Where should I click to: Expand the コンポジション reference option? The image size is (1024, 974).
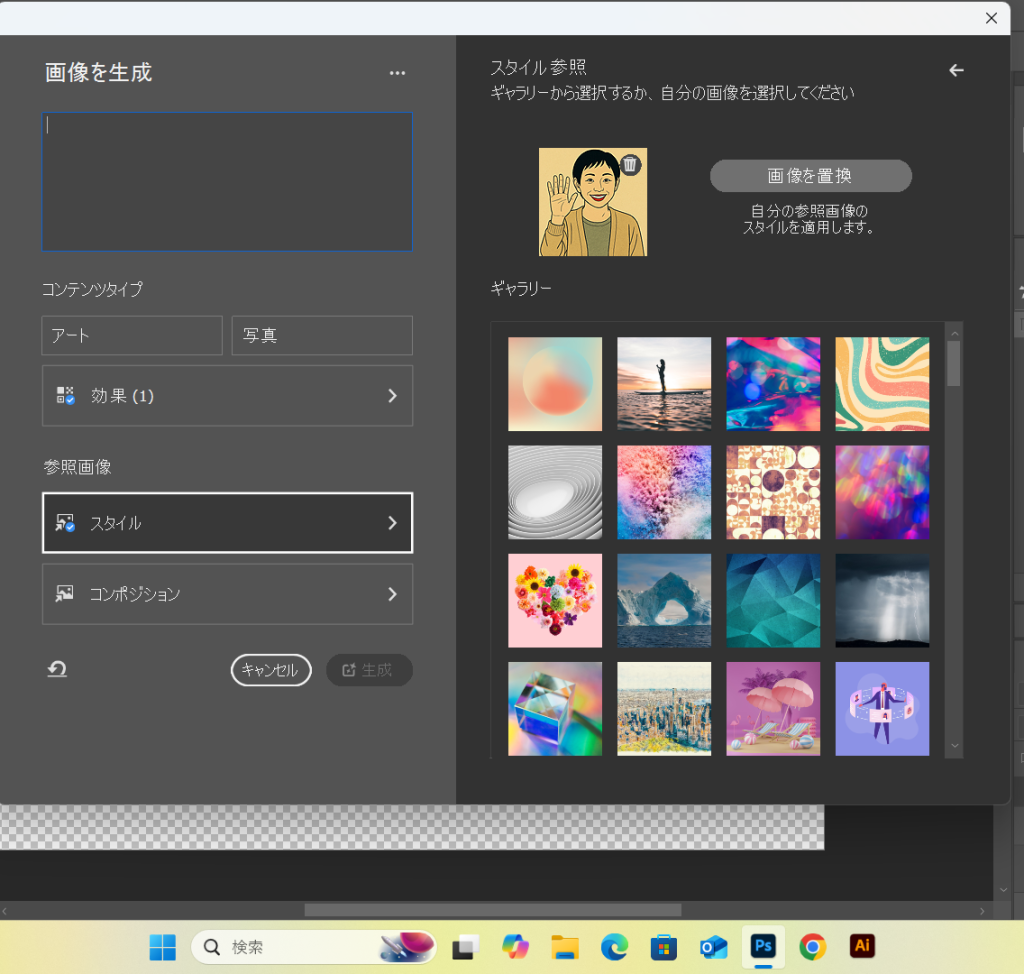(x=227, y=594)
